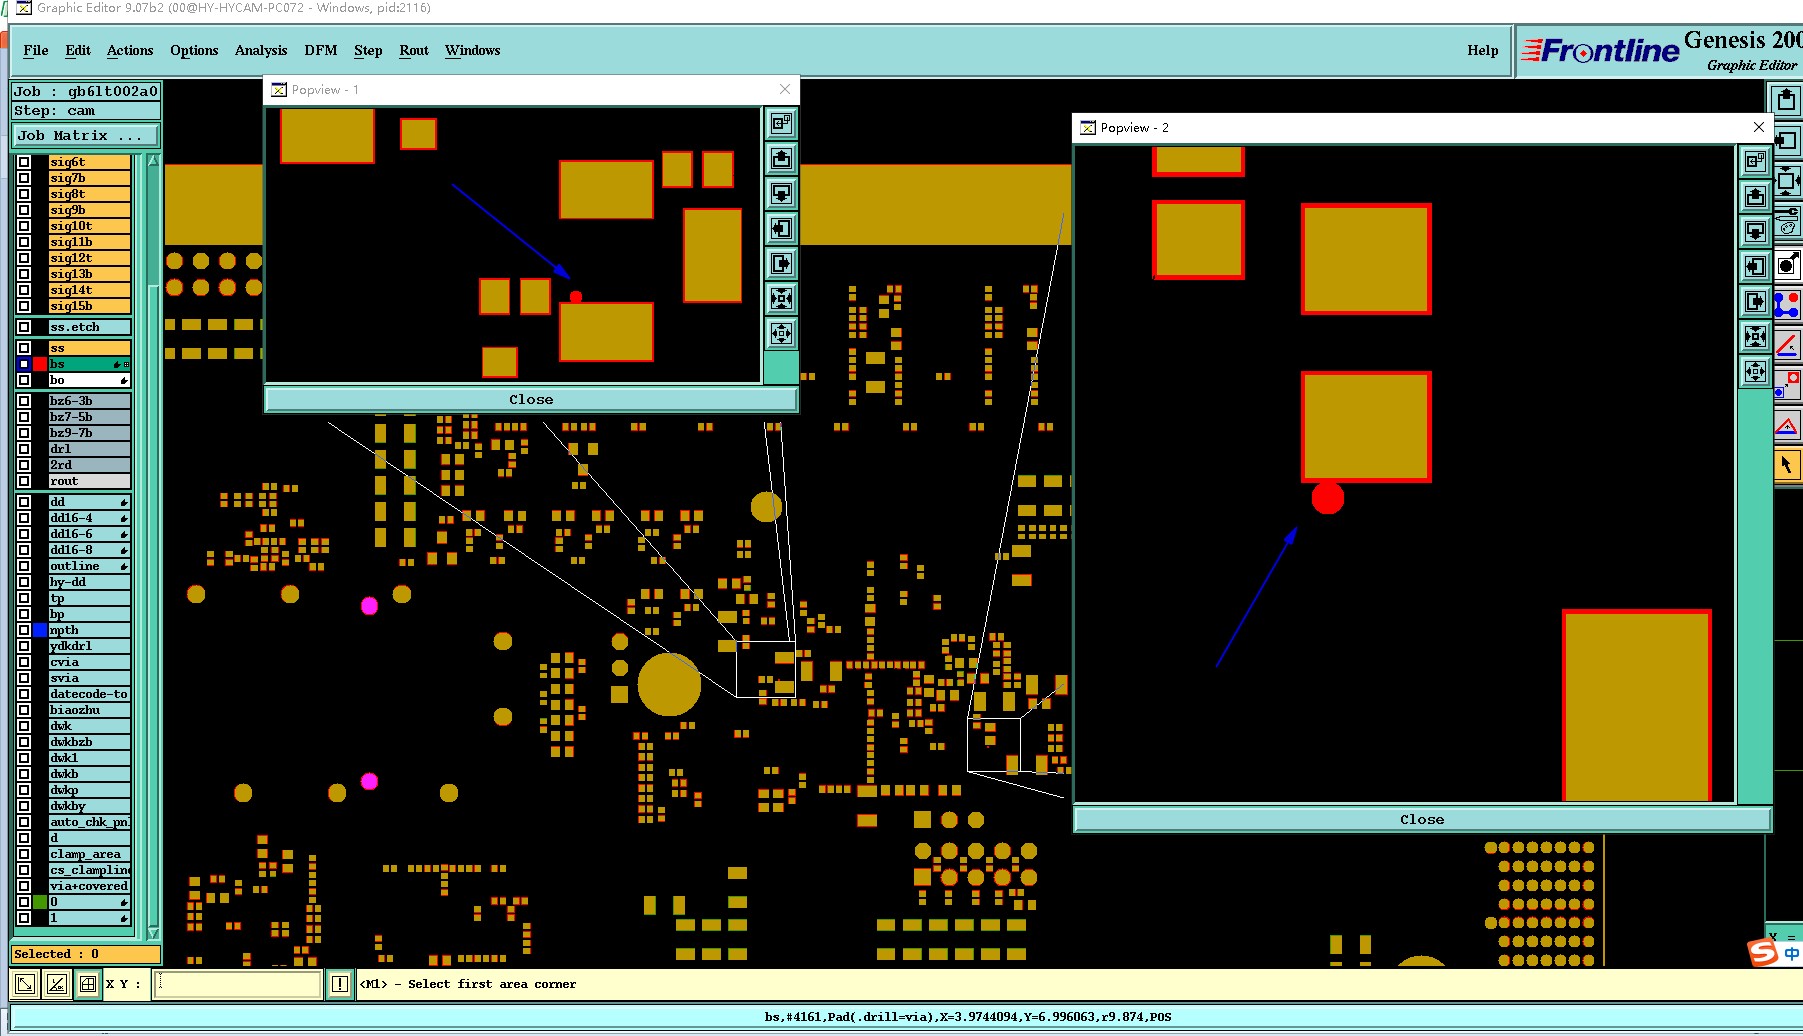Select the rout layer name
The image size is (1803, 1036).
point(90,481)
